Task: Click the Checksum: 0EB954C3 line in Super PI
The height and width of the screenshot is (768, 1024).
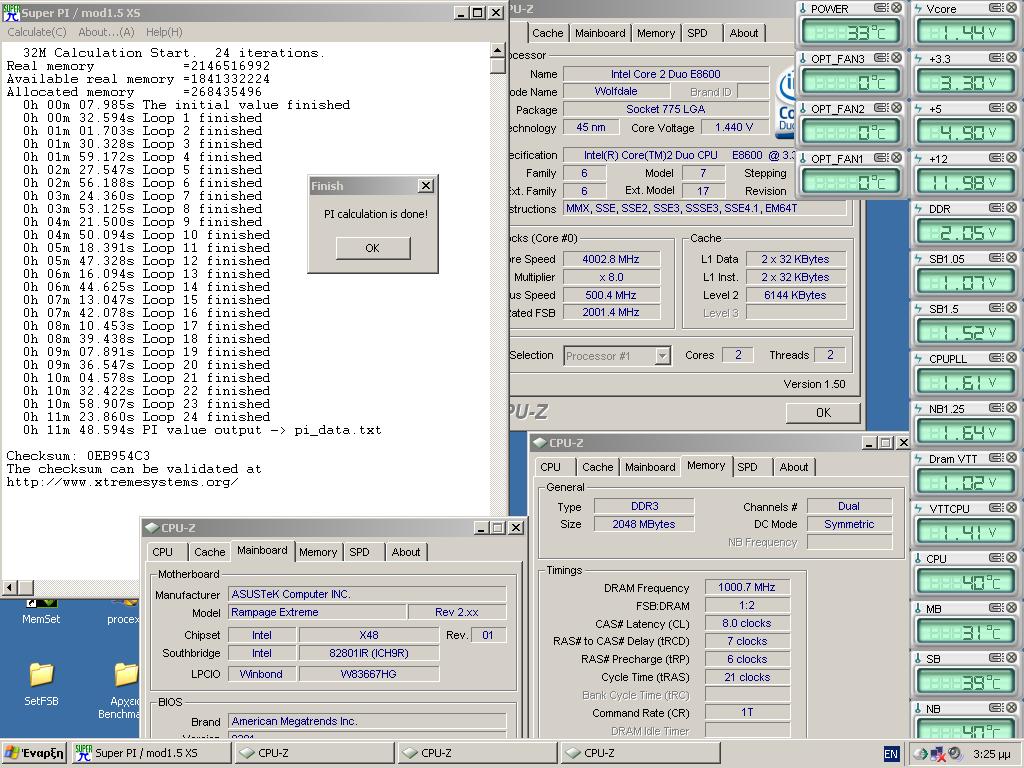Action: [x=78, y=456]
